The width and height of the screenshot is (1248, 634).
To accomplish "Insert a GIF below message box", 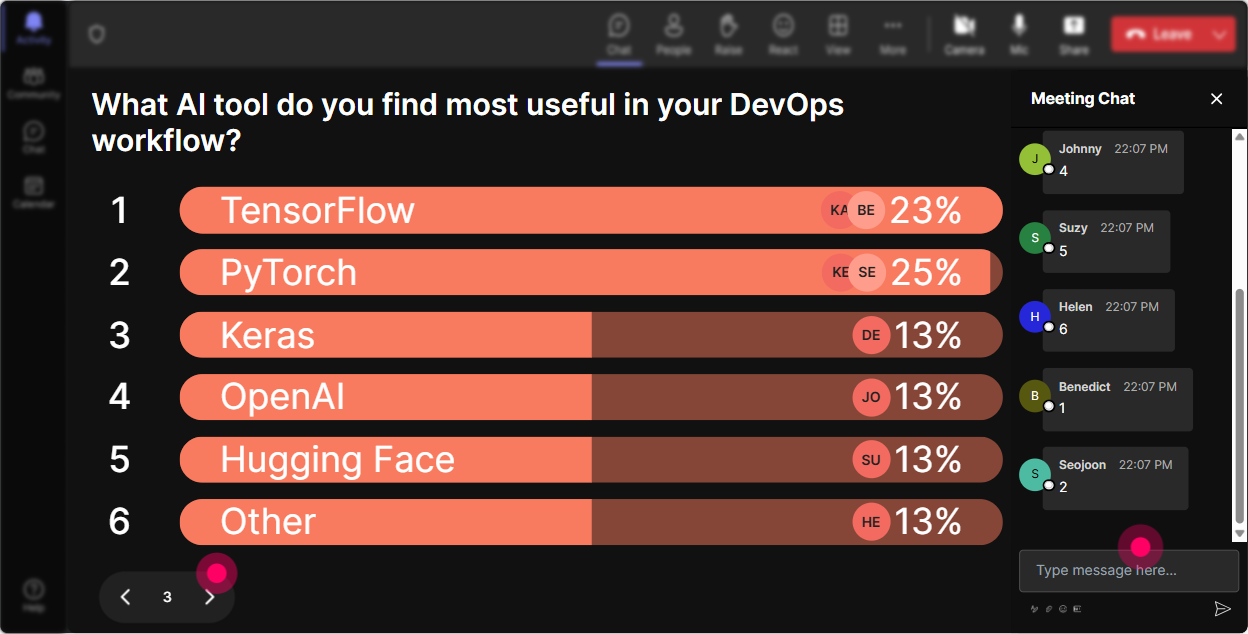I will [1077, 608].
